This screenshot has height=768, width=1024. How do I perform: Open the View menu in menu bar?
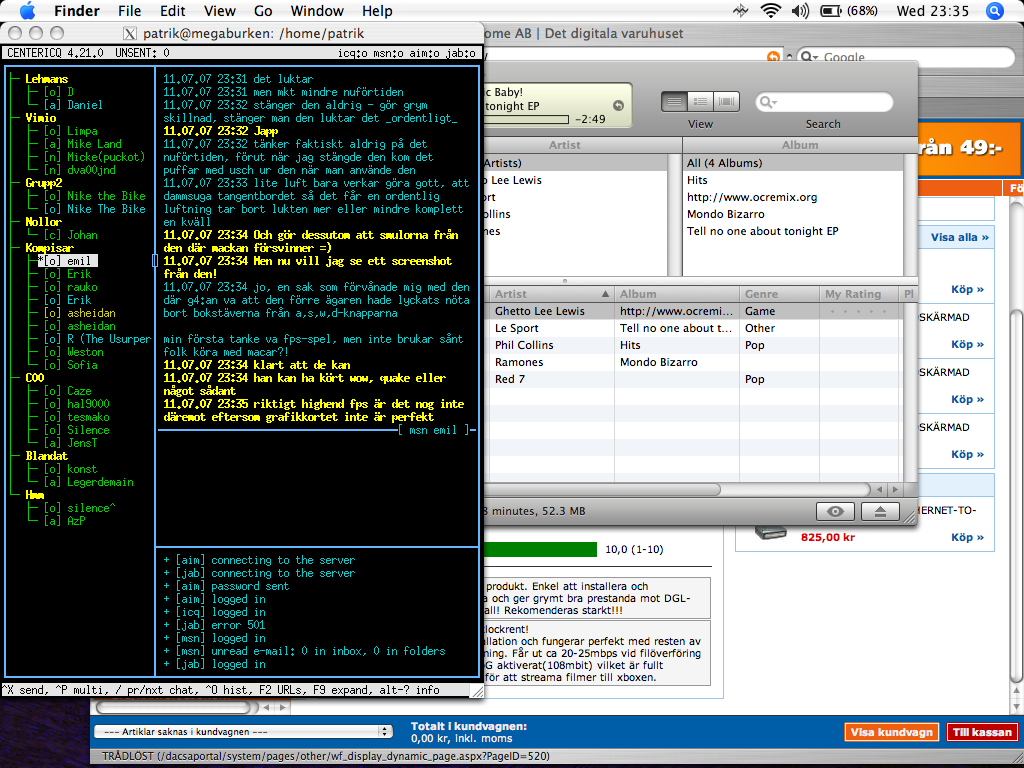(219, 11)
